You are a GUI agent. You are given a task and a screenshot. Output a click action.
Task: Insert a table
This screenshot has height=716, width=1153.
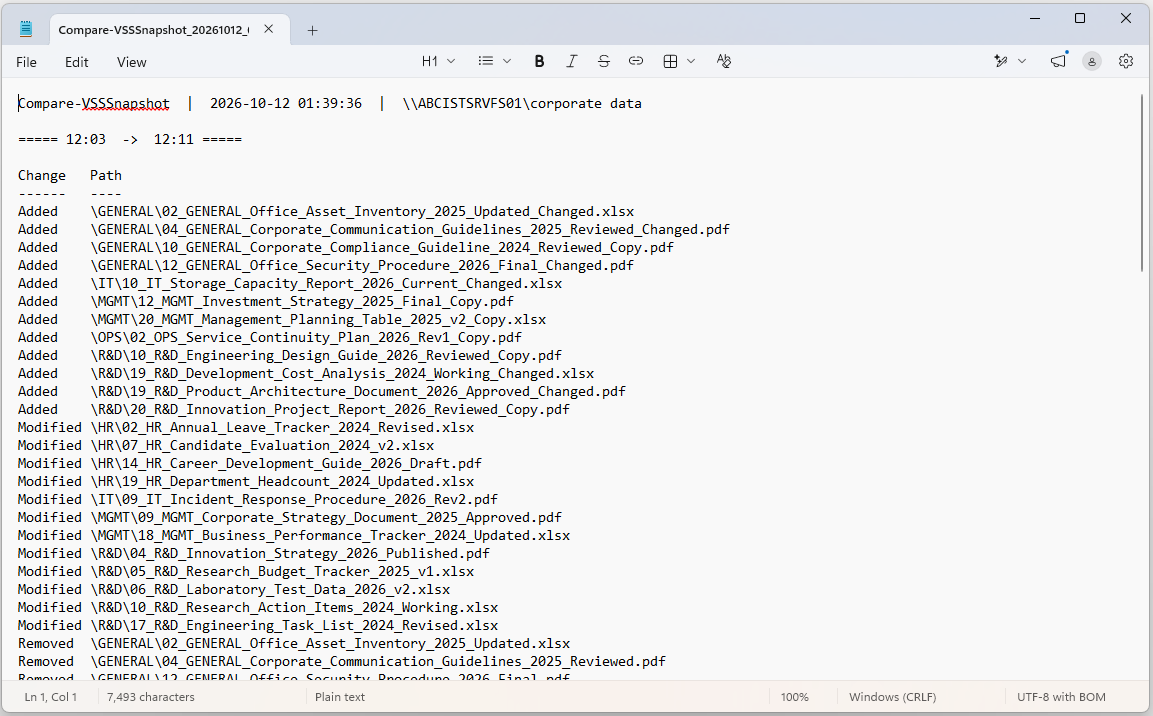[670, 61]
